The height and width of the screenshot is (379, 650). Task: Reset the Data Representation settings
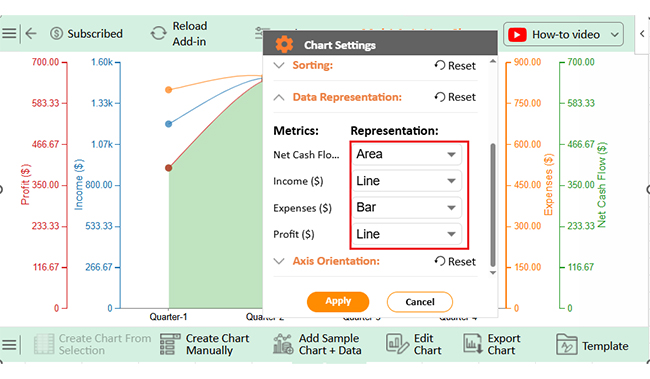tap(455, 97)
